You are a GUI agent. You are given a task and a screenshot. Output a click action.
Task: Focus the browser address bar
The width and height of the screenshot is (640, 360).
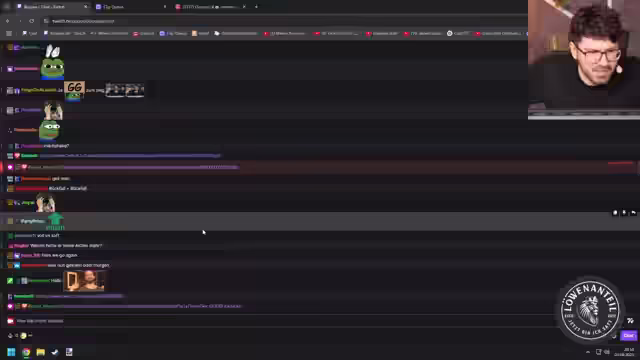coord(282,21)
